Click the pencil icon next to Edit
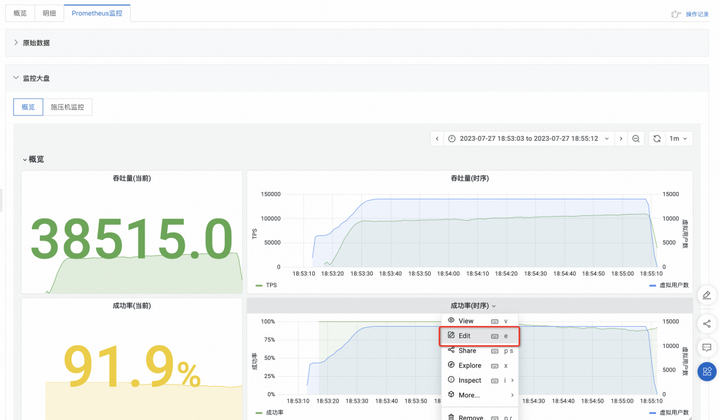 point(451,335)
